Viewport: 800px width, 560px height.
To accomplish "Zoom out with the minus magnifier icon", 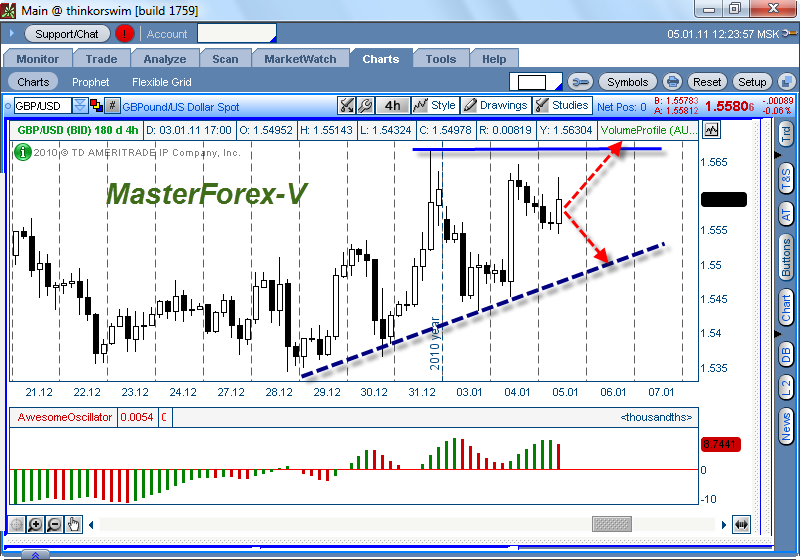I will (x=54, y=524).
